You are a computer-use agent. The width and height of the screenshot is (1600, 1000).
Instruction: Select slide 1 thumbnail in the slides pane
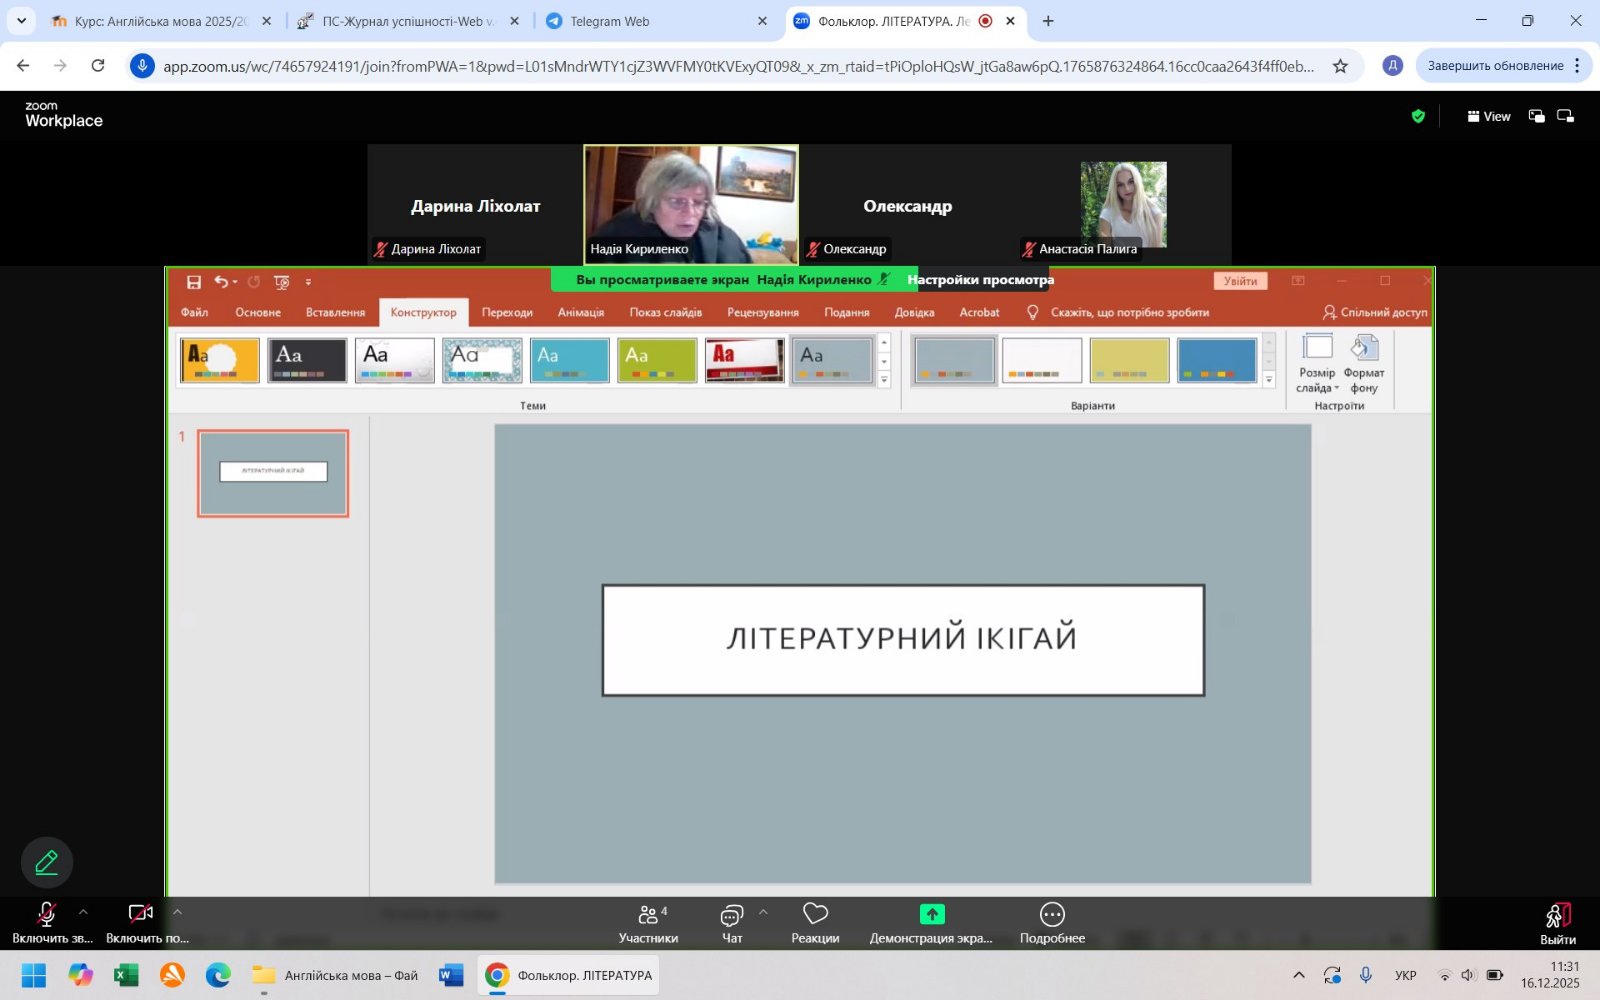point(272,472)
